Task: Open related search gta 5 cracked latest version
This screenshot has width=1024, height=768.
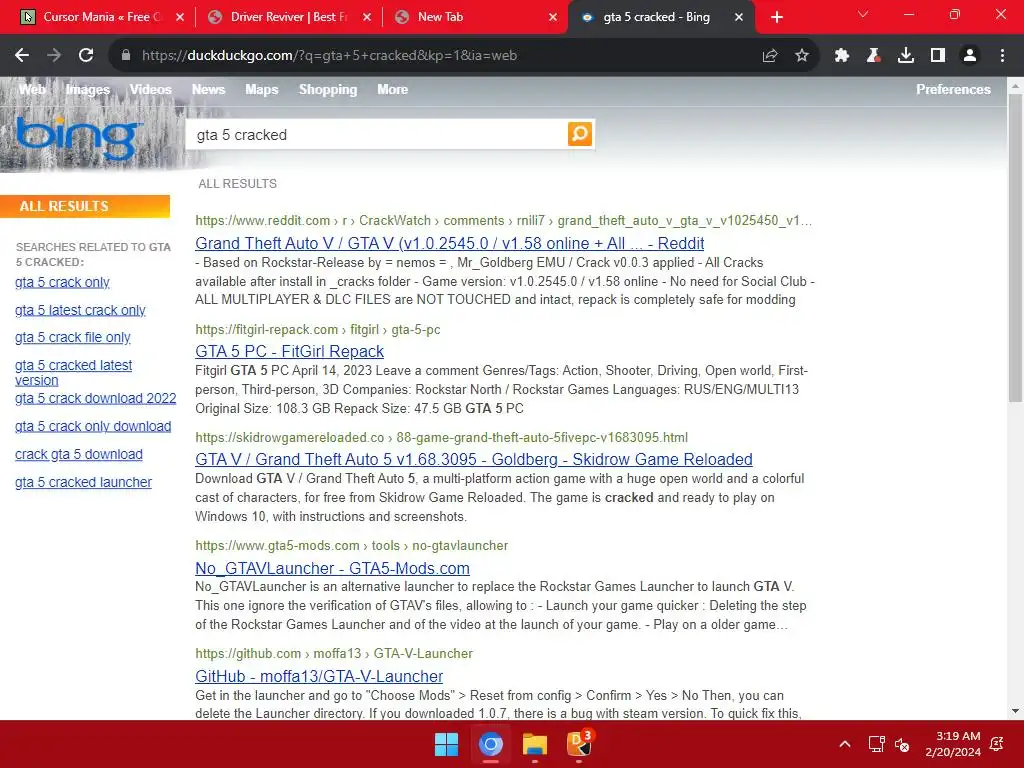Action: pyautogui.click(x=73, y=372)
